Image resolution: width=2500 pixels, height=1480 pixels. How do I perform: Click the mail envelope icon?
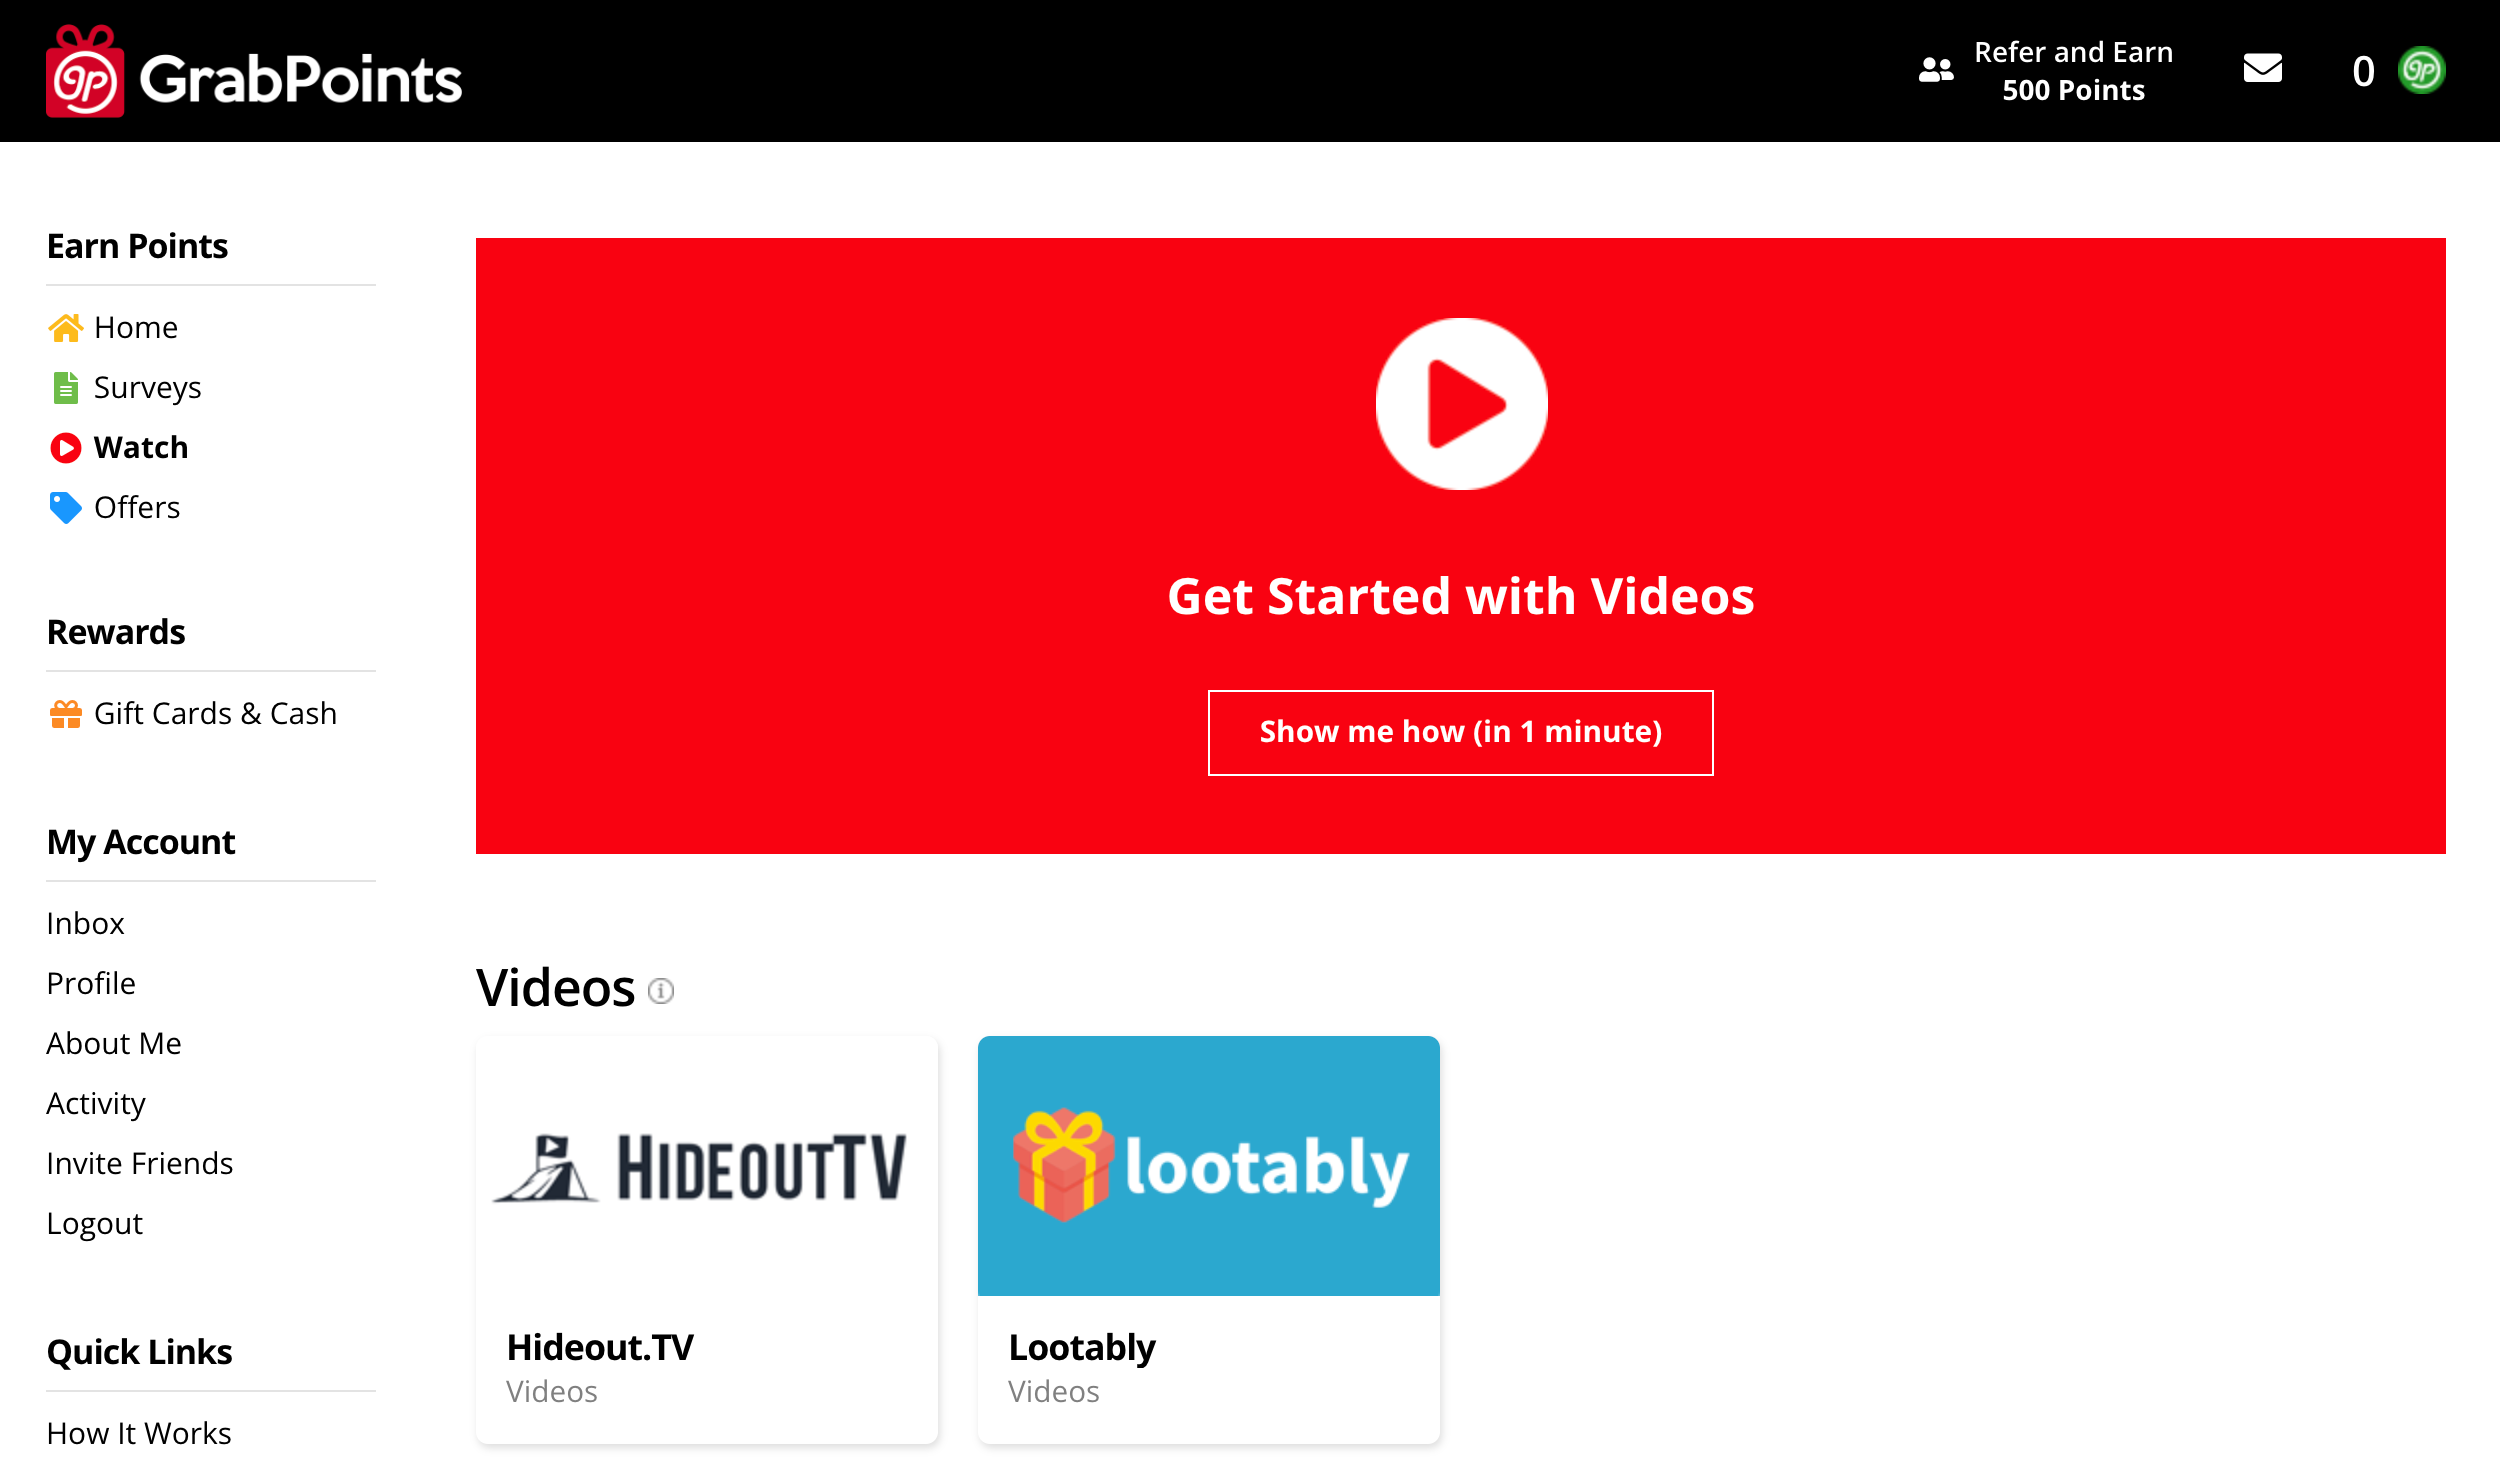(x=2260, y=70)
